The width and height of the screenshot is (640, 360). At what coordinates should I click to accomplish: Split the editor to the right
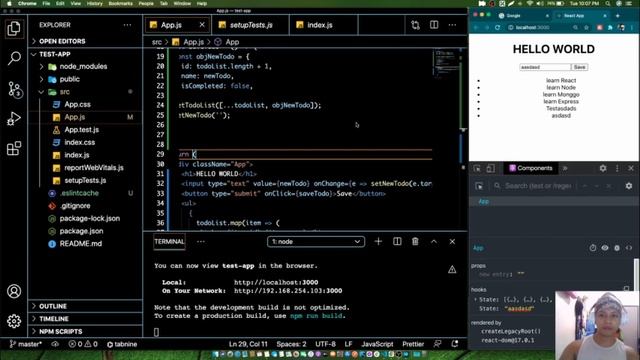tap(434, 25)
